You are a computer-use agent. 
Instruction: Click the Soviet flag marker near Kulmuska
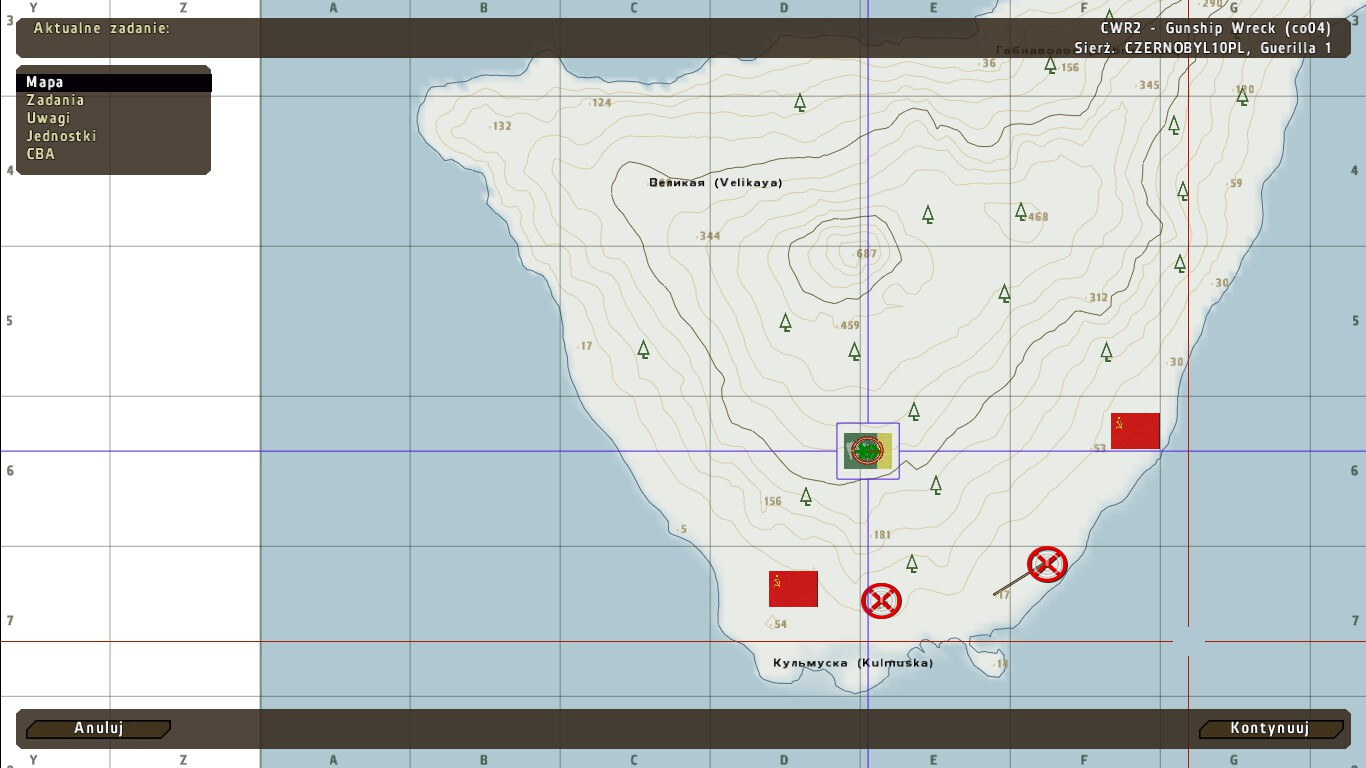(793, 589)
